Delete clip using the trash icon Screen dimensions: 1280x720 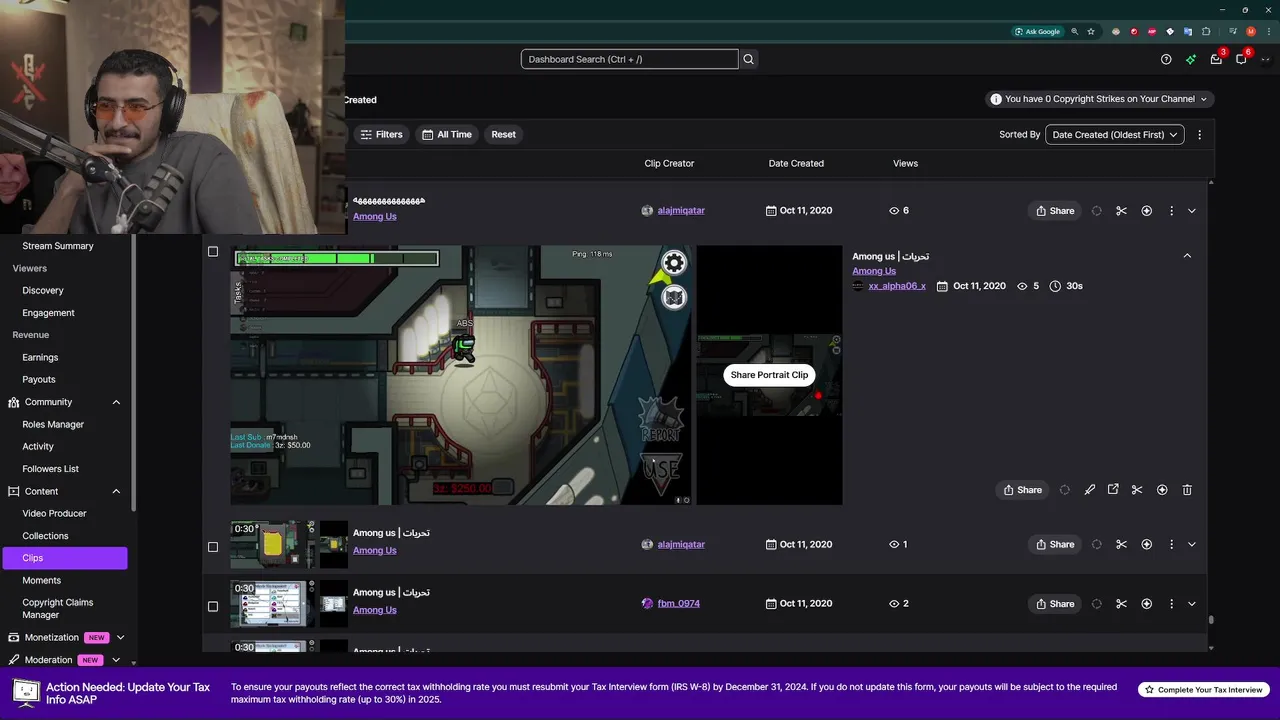click(x=1187, y=490)
